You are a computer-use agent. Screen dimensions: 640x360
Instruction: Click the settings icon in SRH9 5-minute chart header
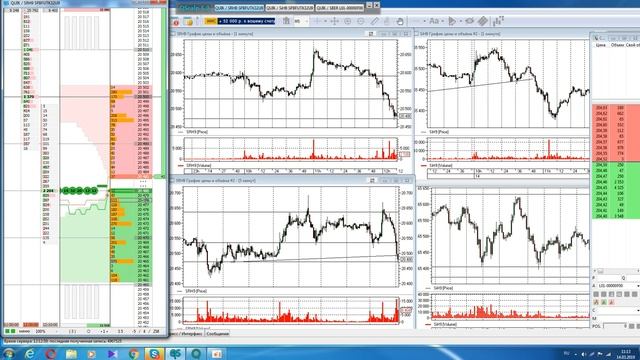click(372, 180)
